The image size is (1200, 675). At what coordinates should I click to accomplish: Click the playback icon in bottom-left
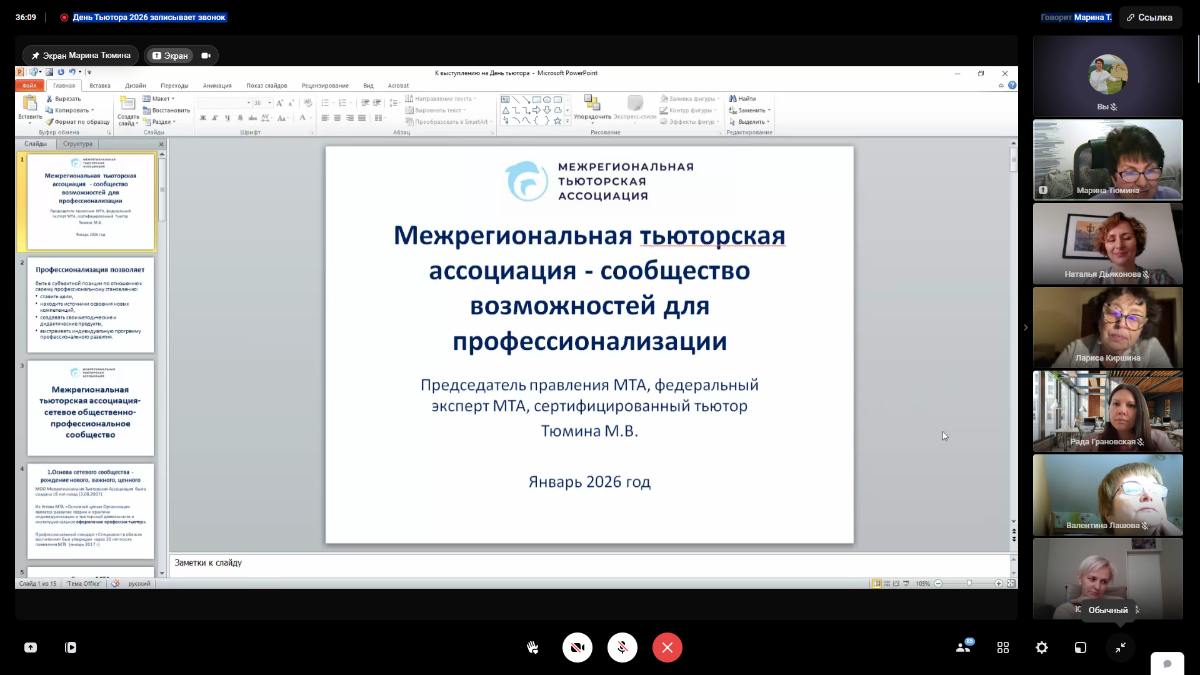[x=70, y=647]
